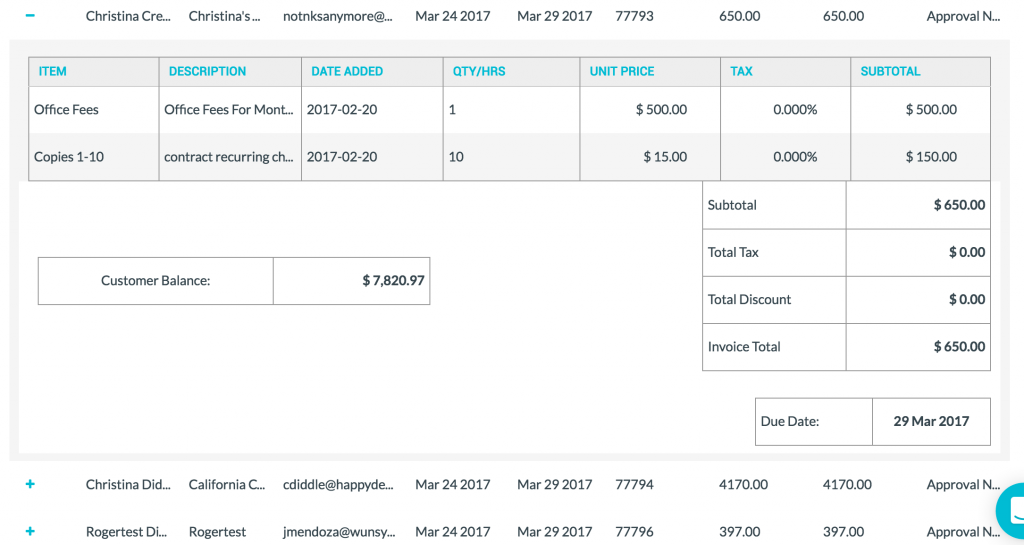
Task: Click the notnksanymore@... email address
Action: (338, 16)
